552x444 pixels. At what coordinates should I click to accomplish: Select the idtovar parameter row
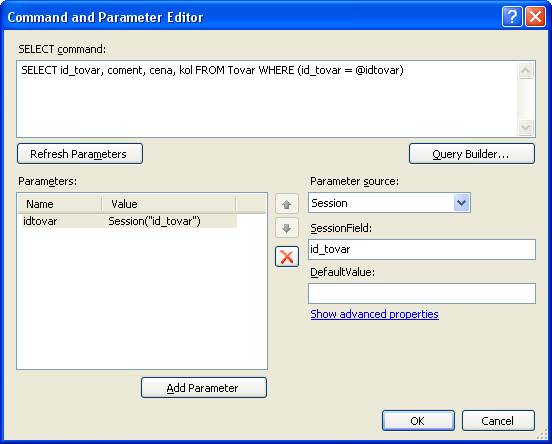[129, 221]
